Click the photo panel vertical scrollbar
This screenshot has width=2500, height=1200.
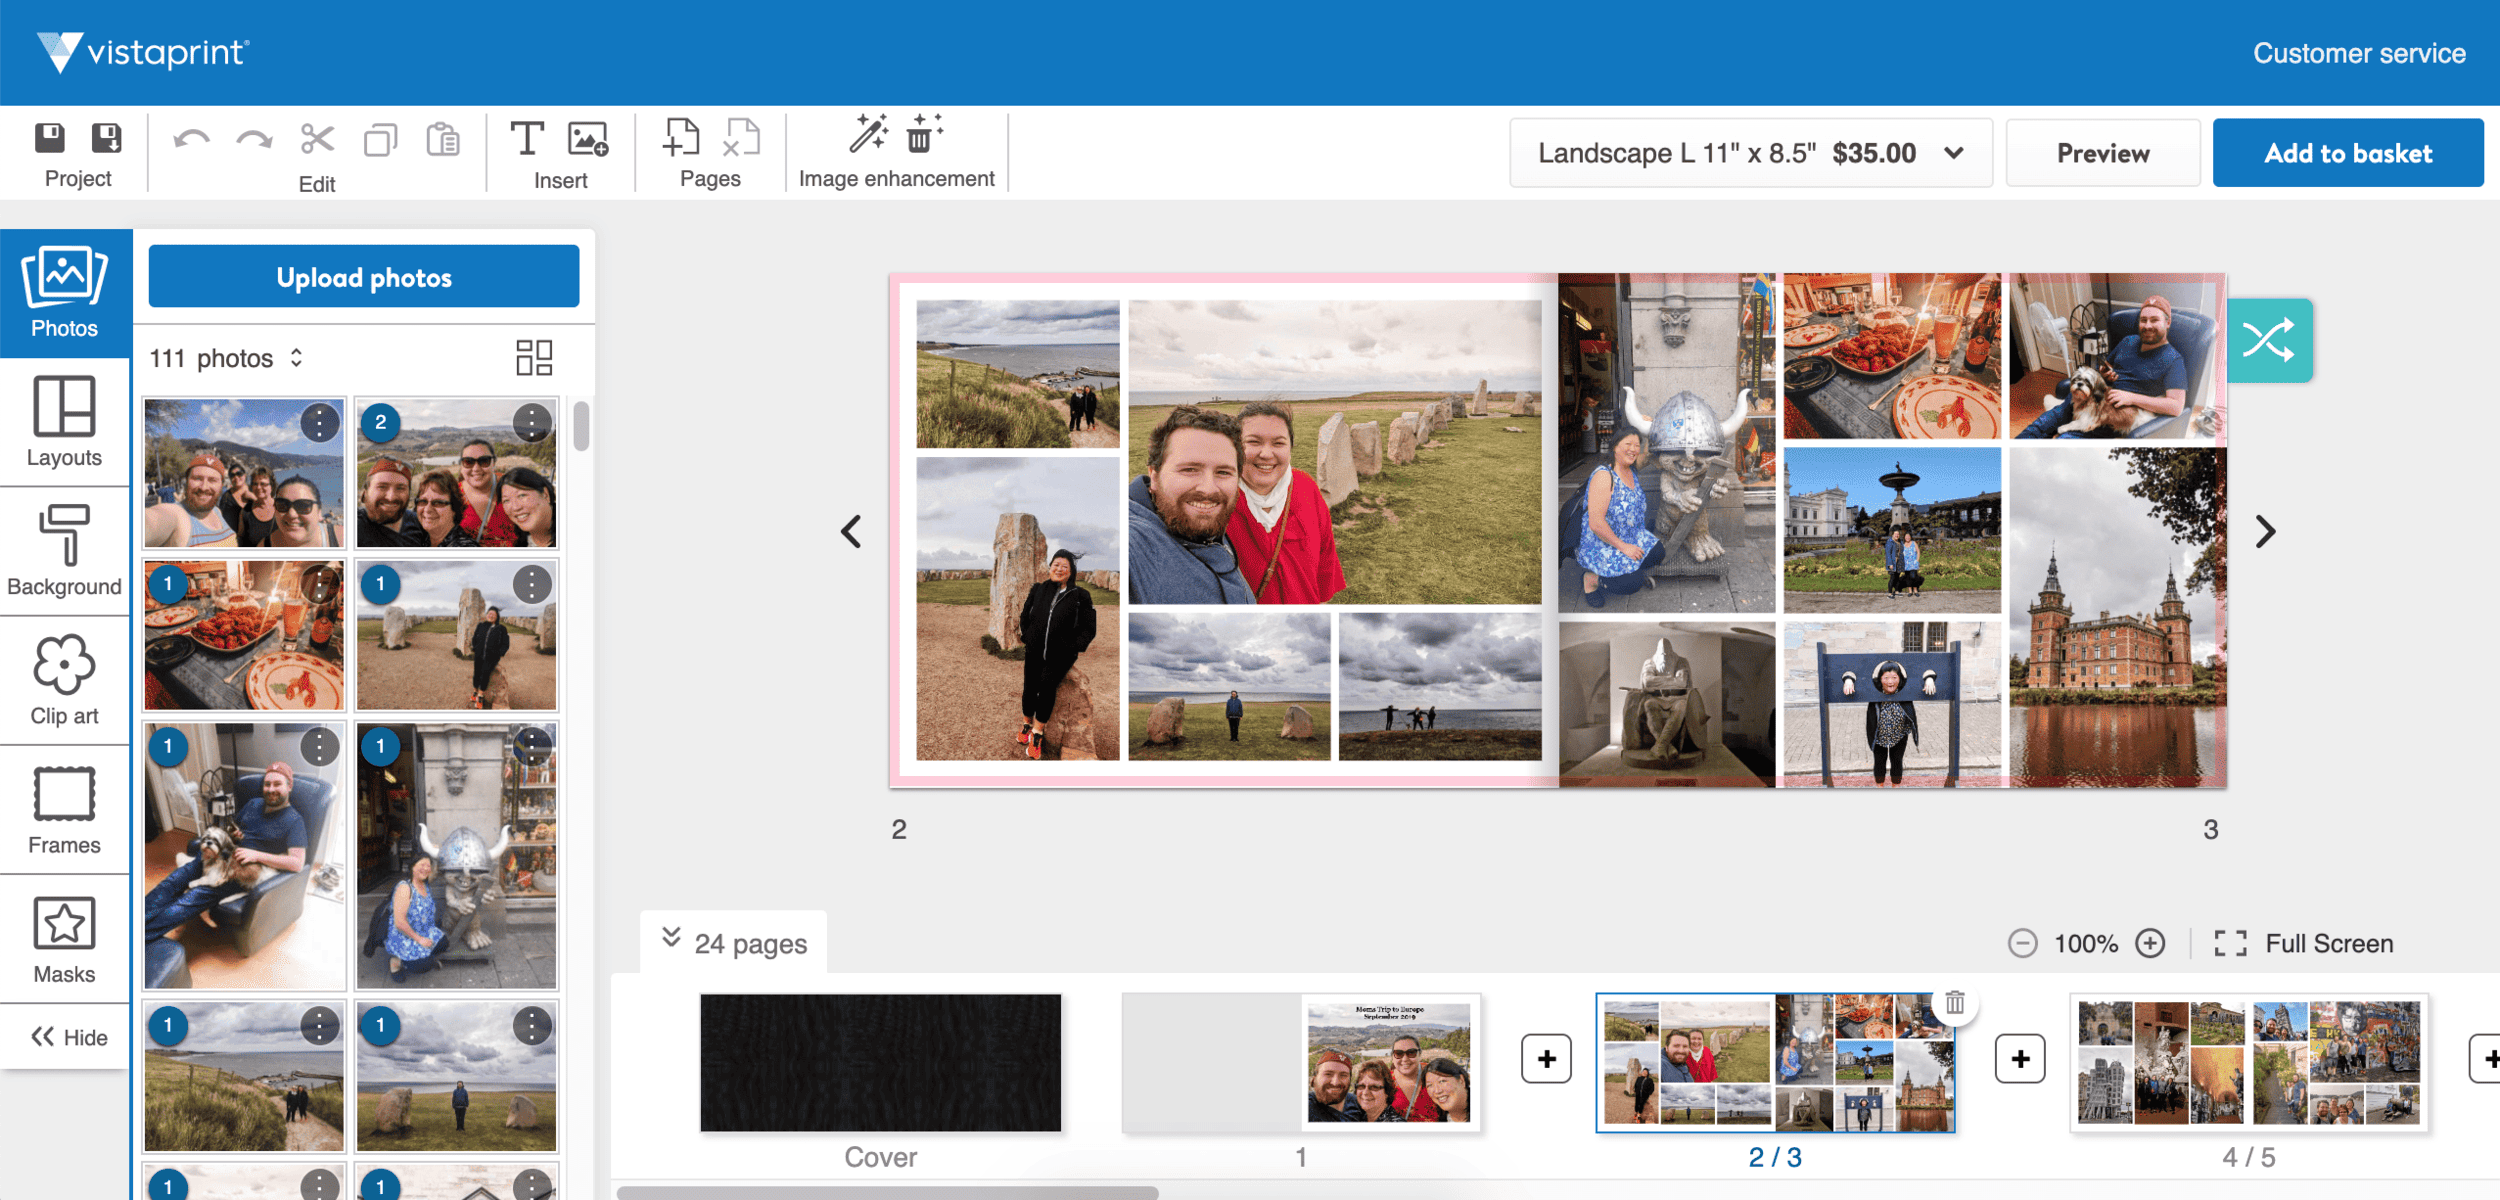[581, 425]
